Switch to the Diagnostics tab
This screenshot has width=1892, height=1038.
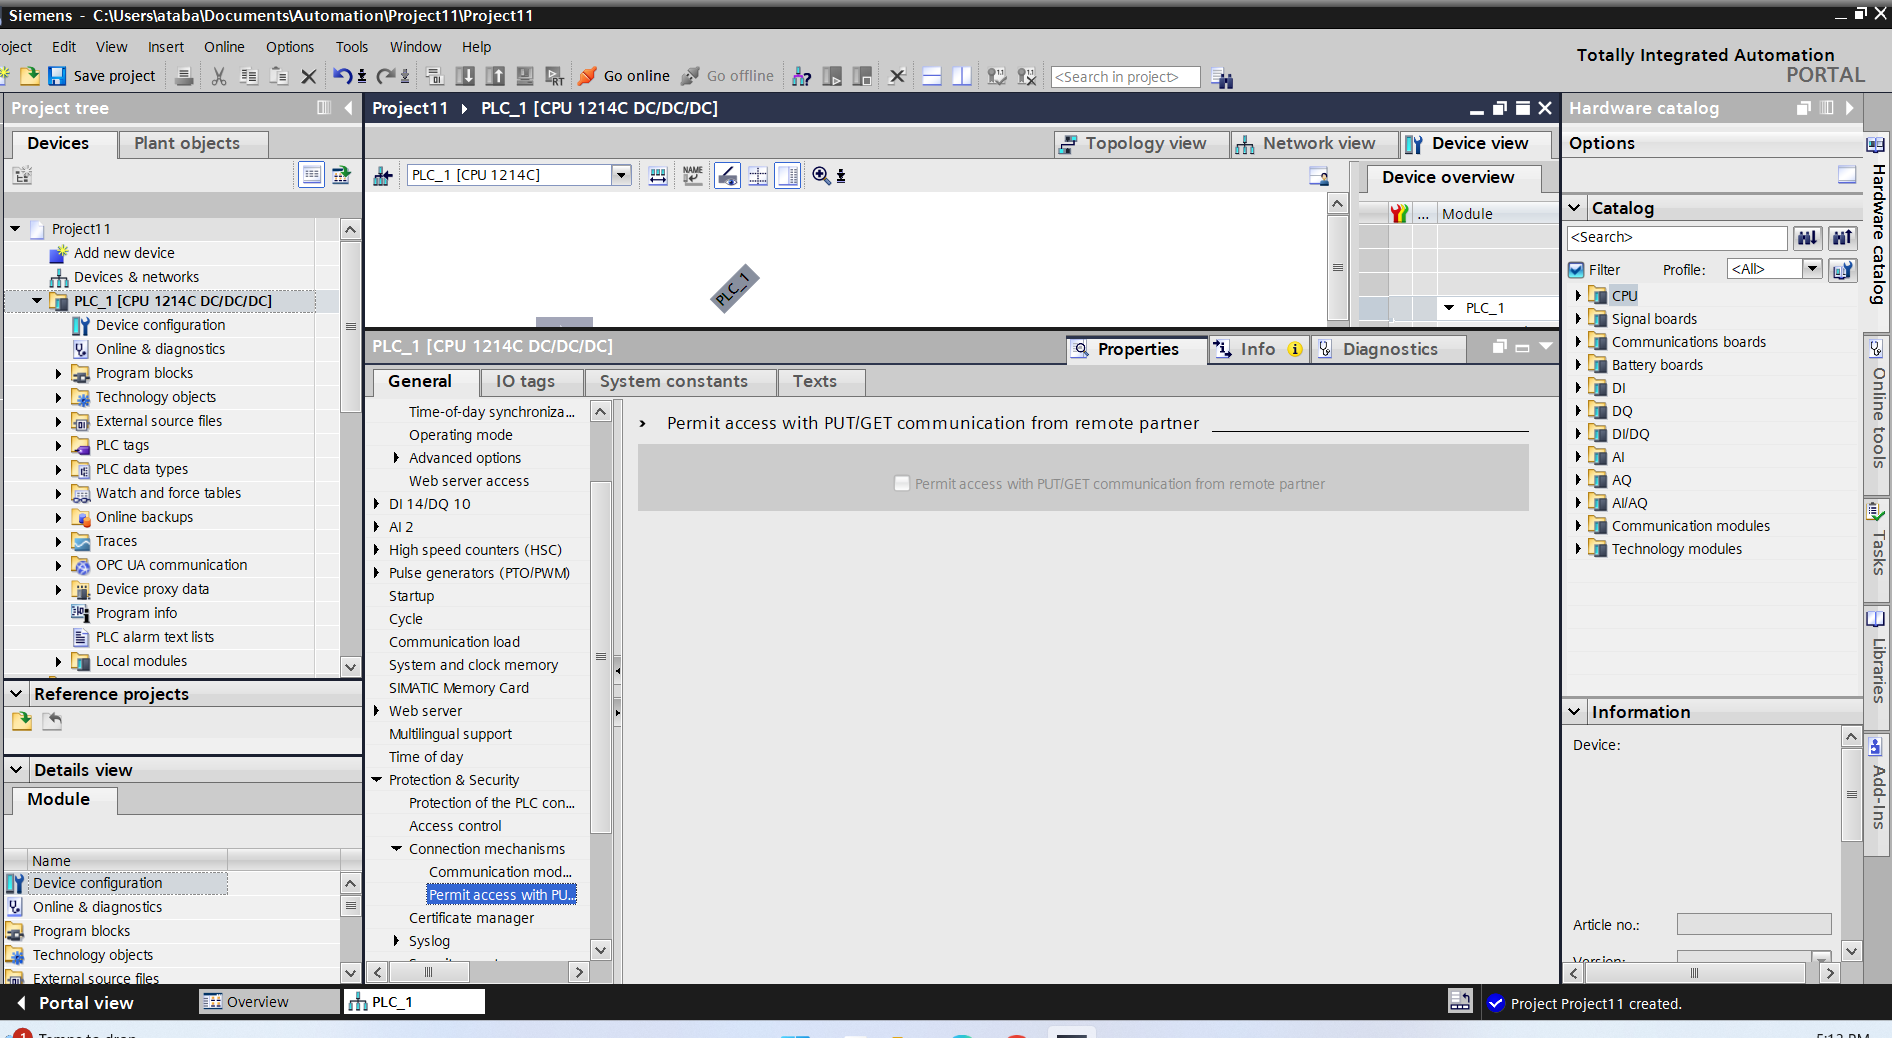point(1389,349)
